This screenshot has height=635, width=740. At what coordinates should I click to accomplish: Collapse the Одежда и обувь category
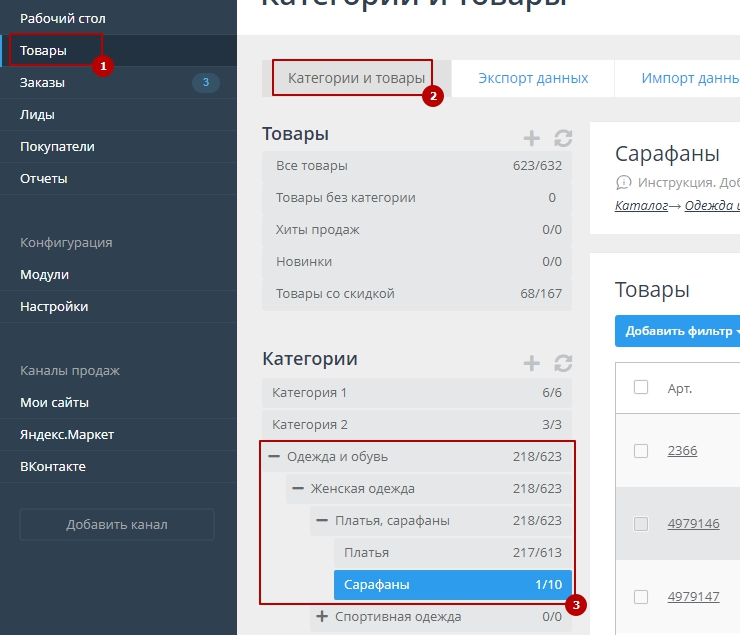(274, 457)
